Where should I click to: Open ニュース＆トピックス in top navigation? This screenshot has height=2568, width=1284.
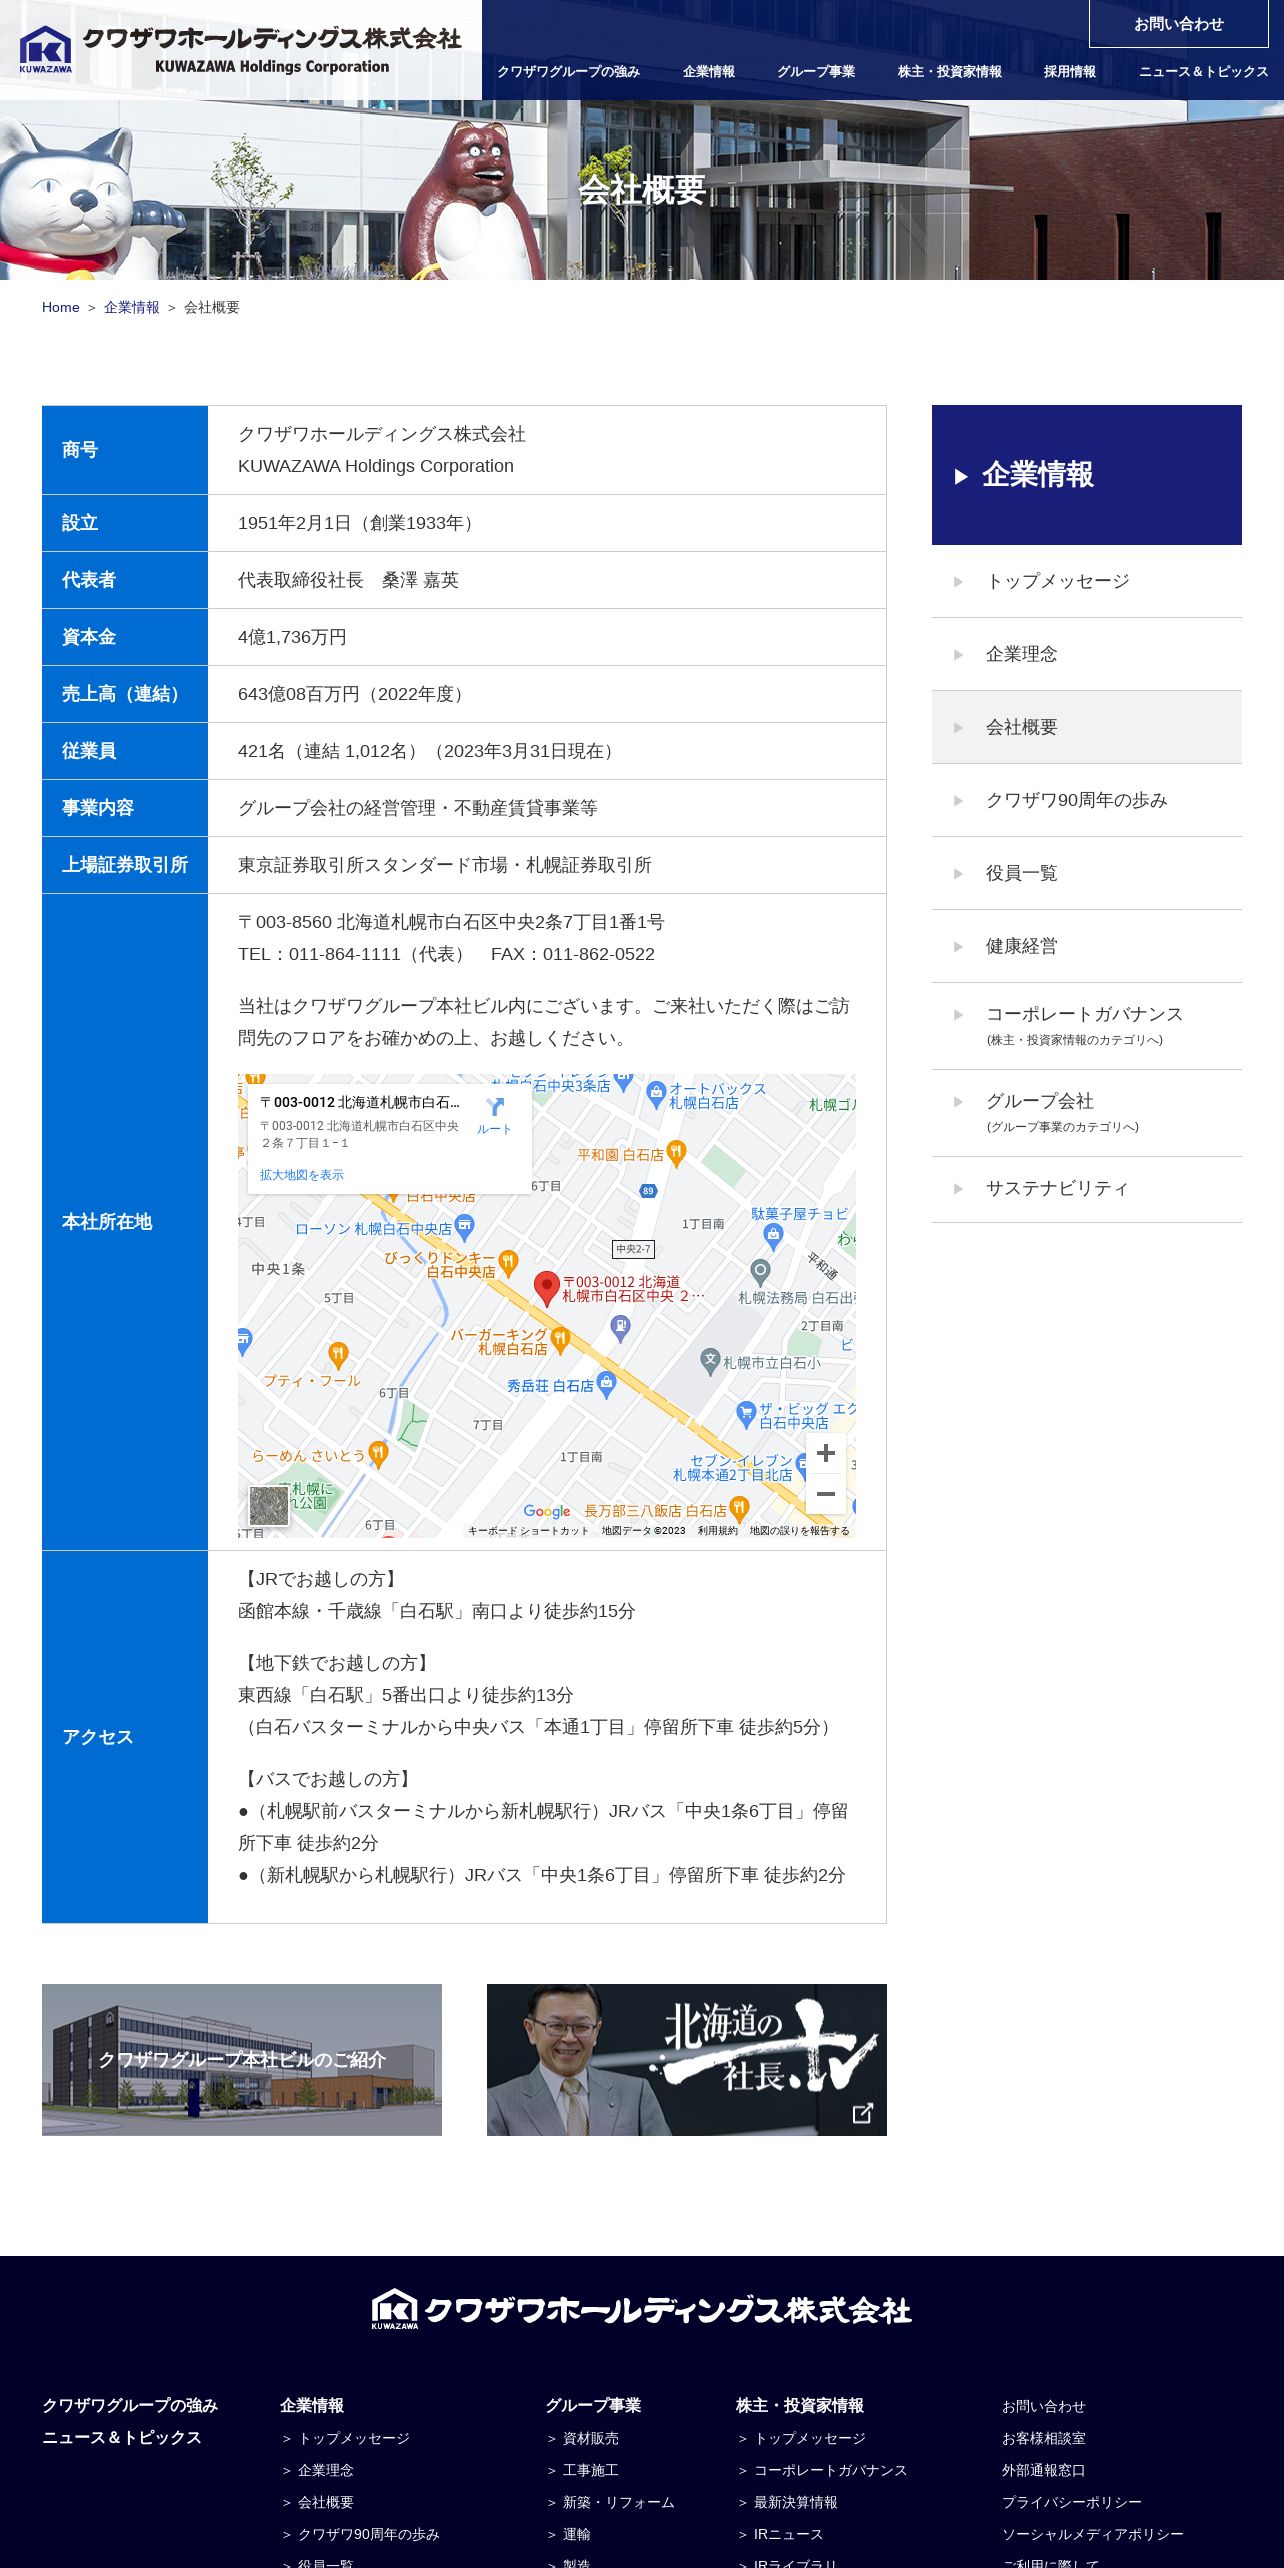click(x=1203, y=71)
